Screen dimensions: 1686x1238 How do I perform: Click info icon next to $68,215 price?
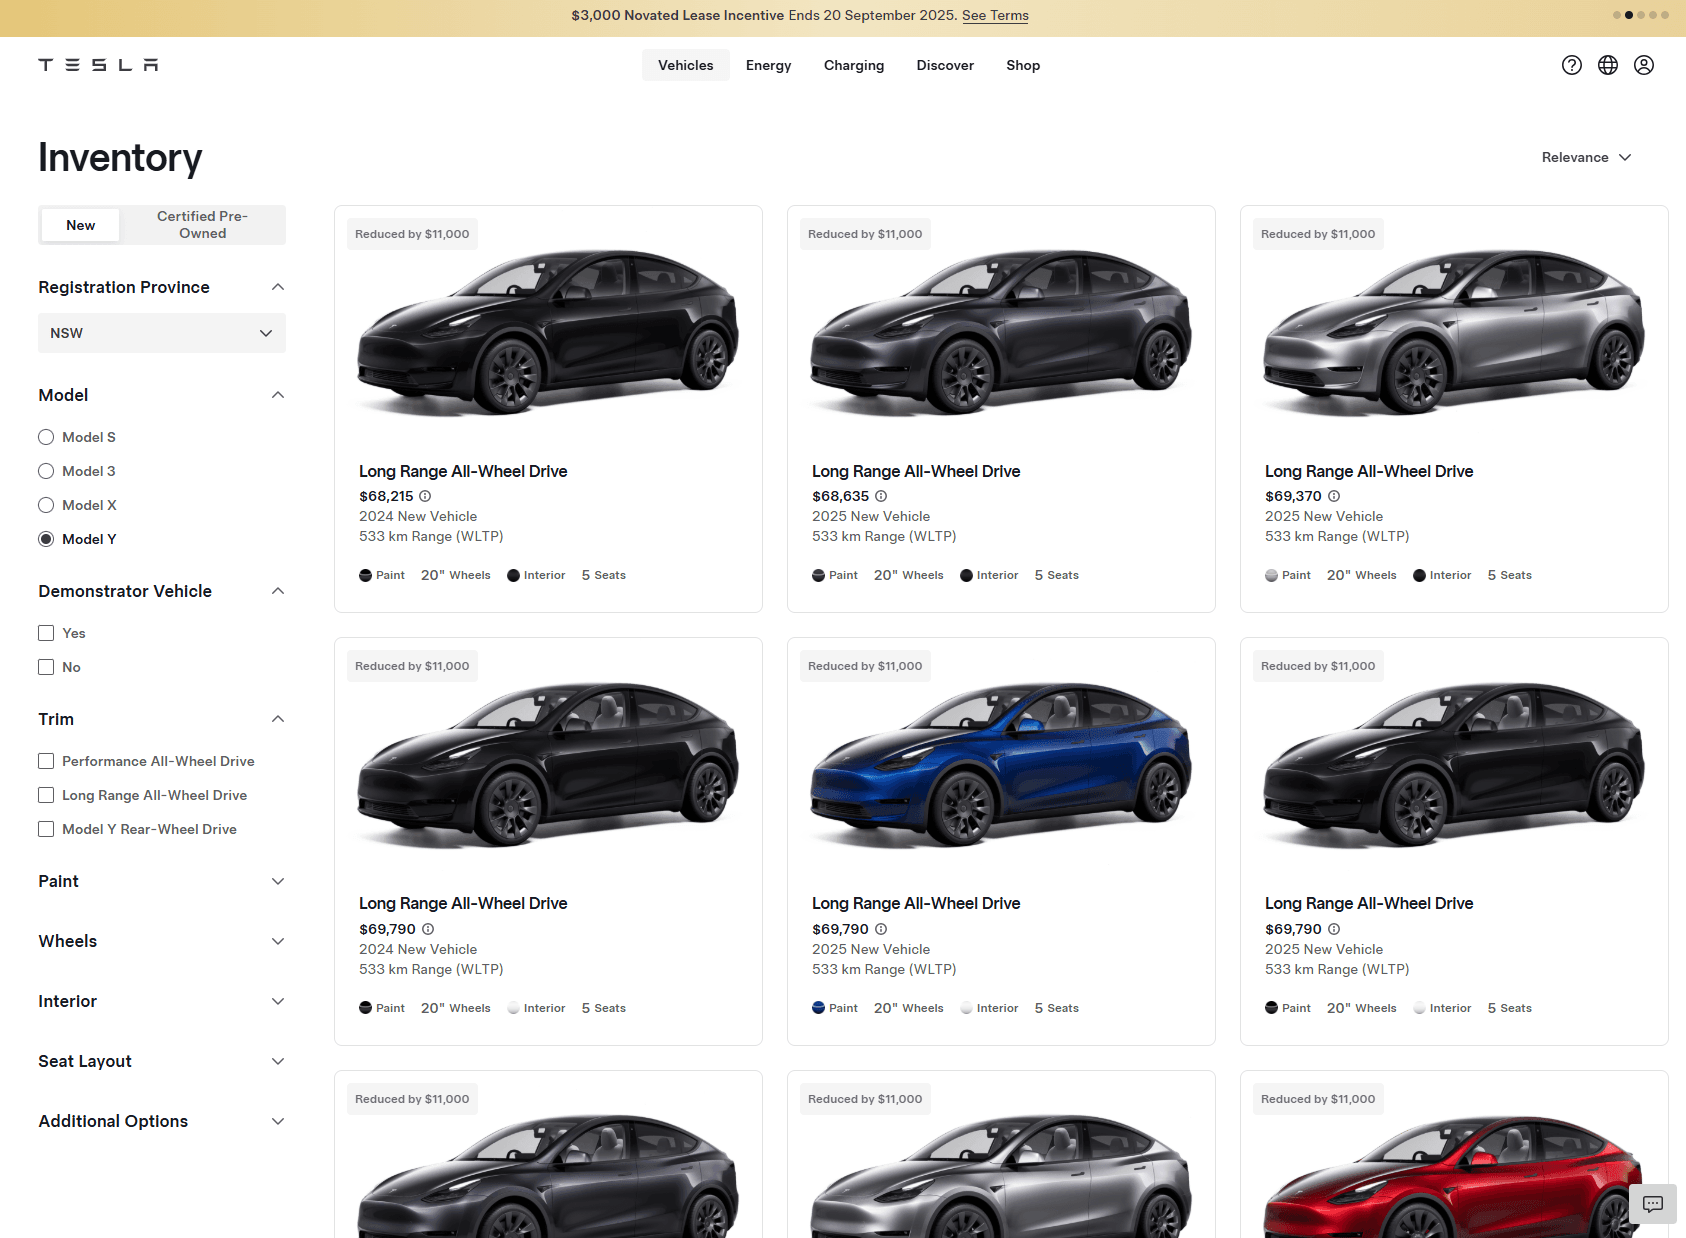tap(425, 496)
